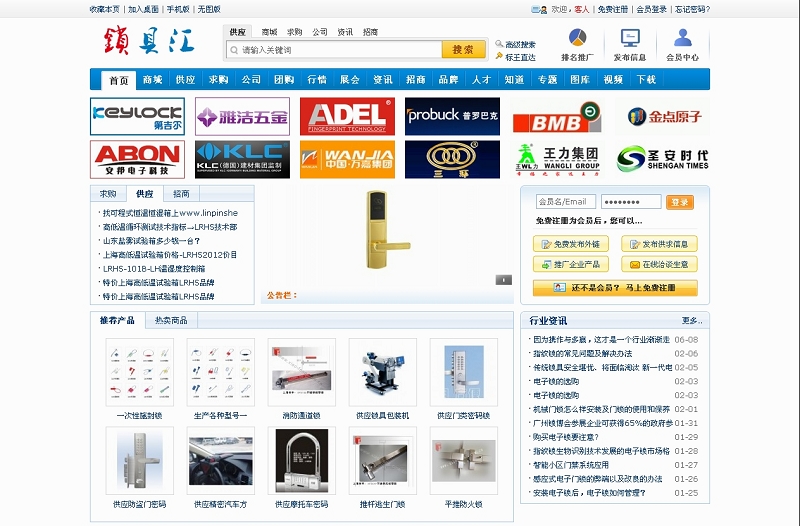Open 品牌 in the main navigation bar
Viewport: 800px width, 526px height.
(449, 80)
